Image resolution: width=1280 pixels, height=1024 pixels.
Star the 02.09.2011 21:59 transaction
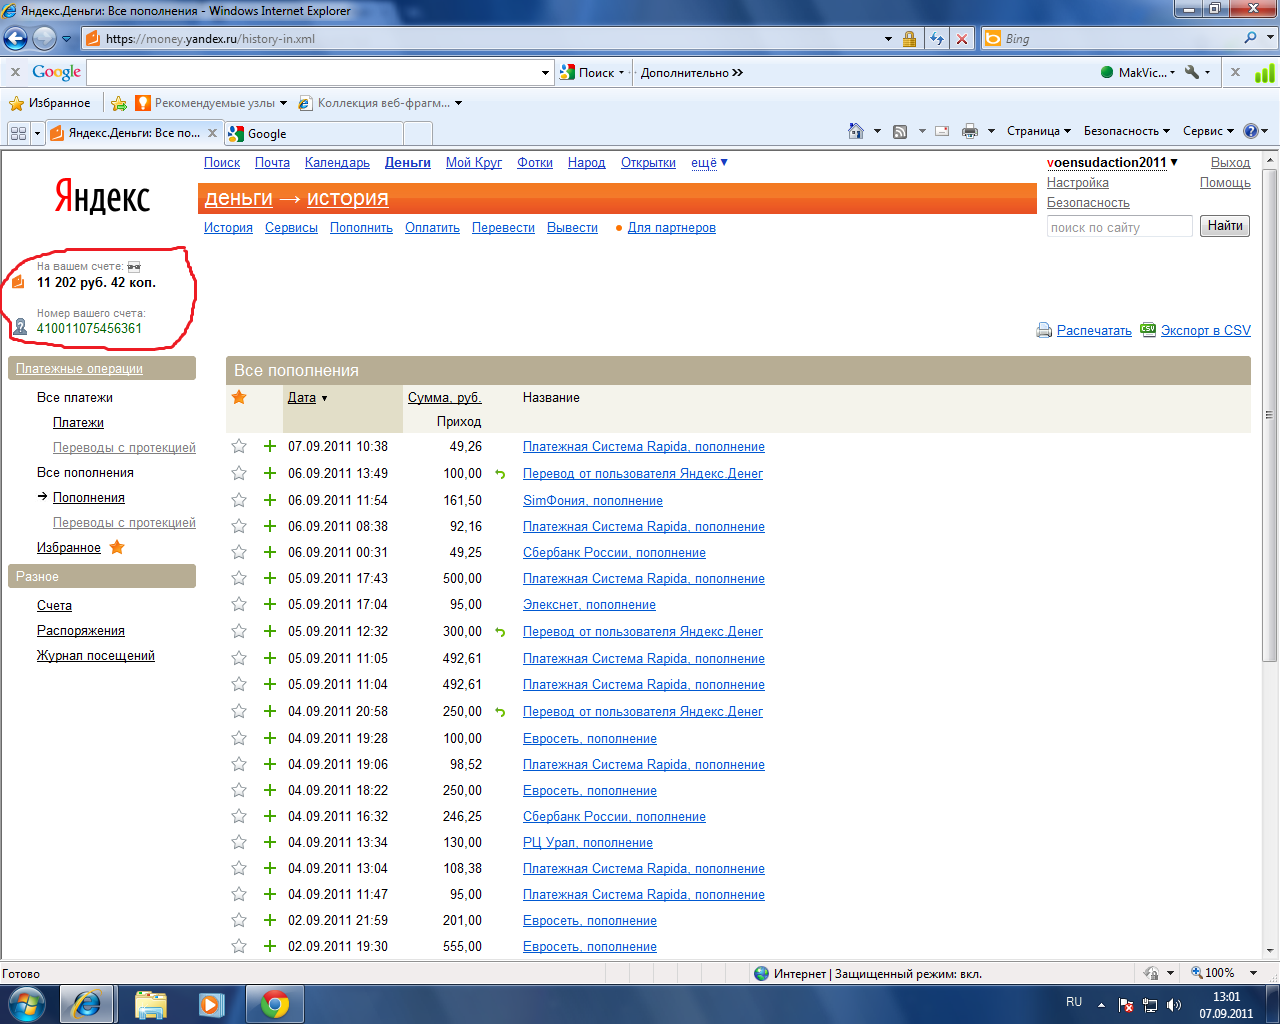coord(238,920)
